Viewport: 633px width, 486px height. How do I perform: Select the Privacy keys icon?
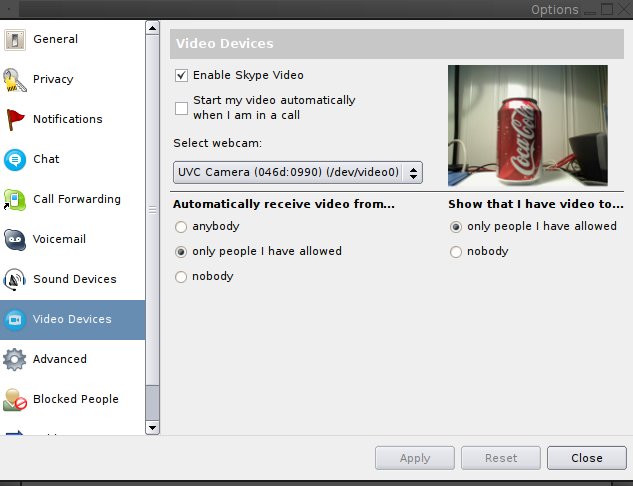coord(15,80)
